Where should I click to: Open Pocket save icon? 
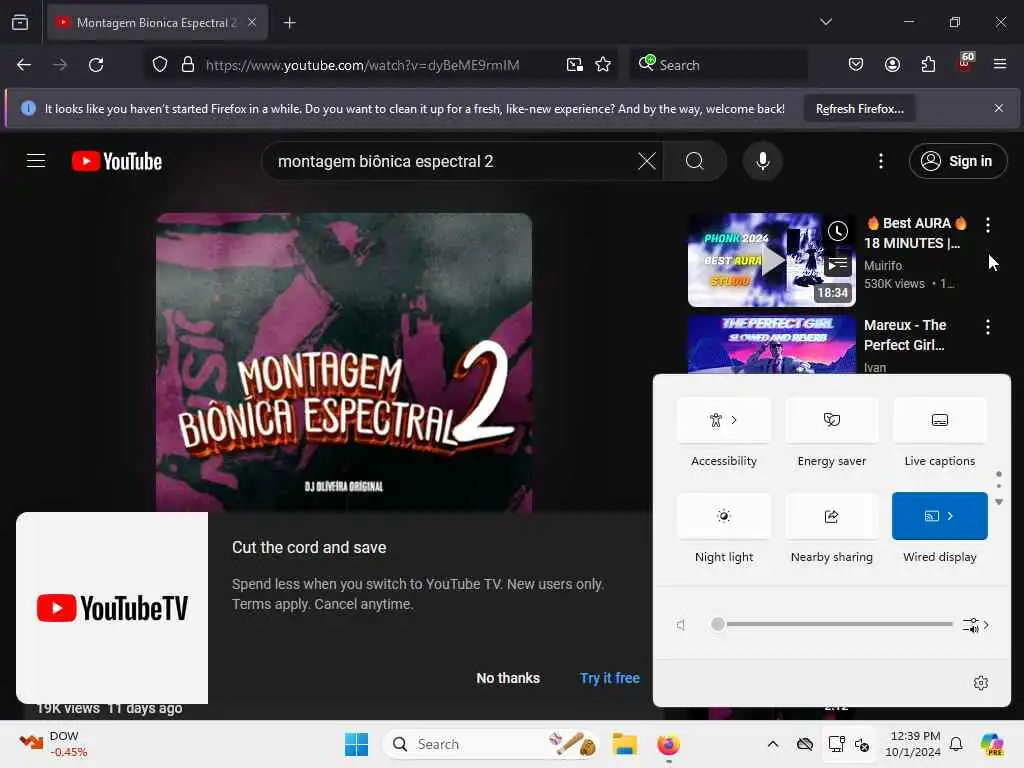tap(856, 65)
